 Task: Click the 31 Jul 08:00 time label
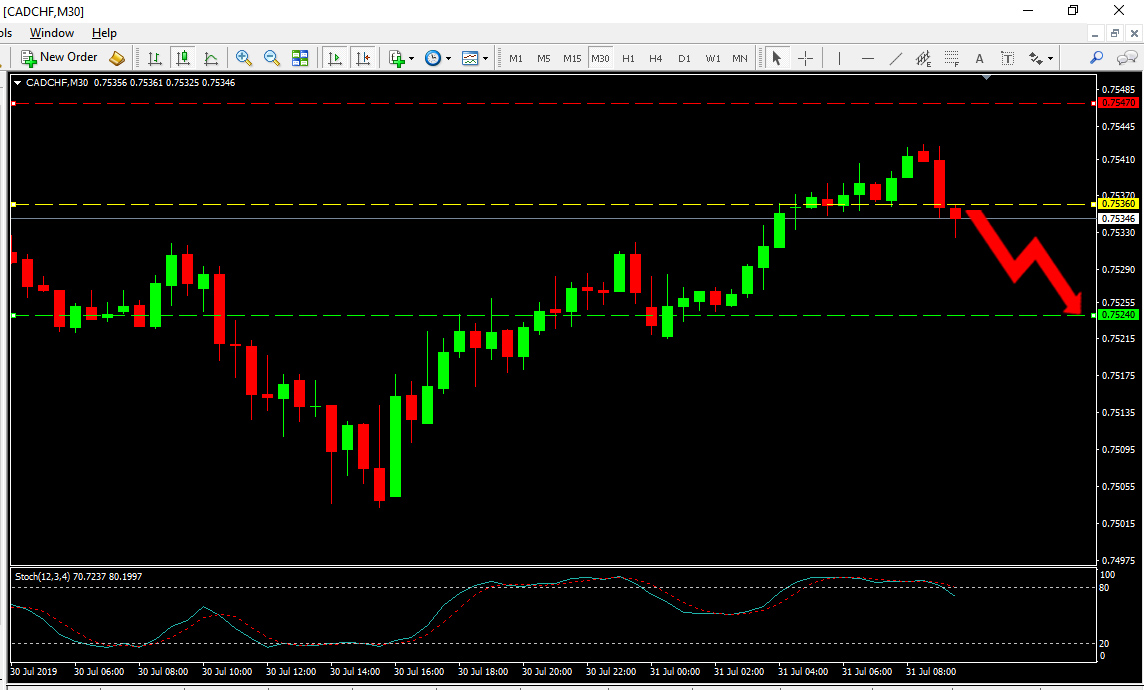click(931, 671)
